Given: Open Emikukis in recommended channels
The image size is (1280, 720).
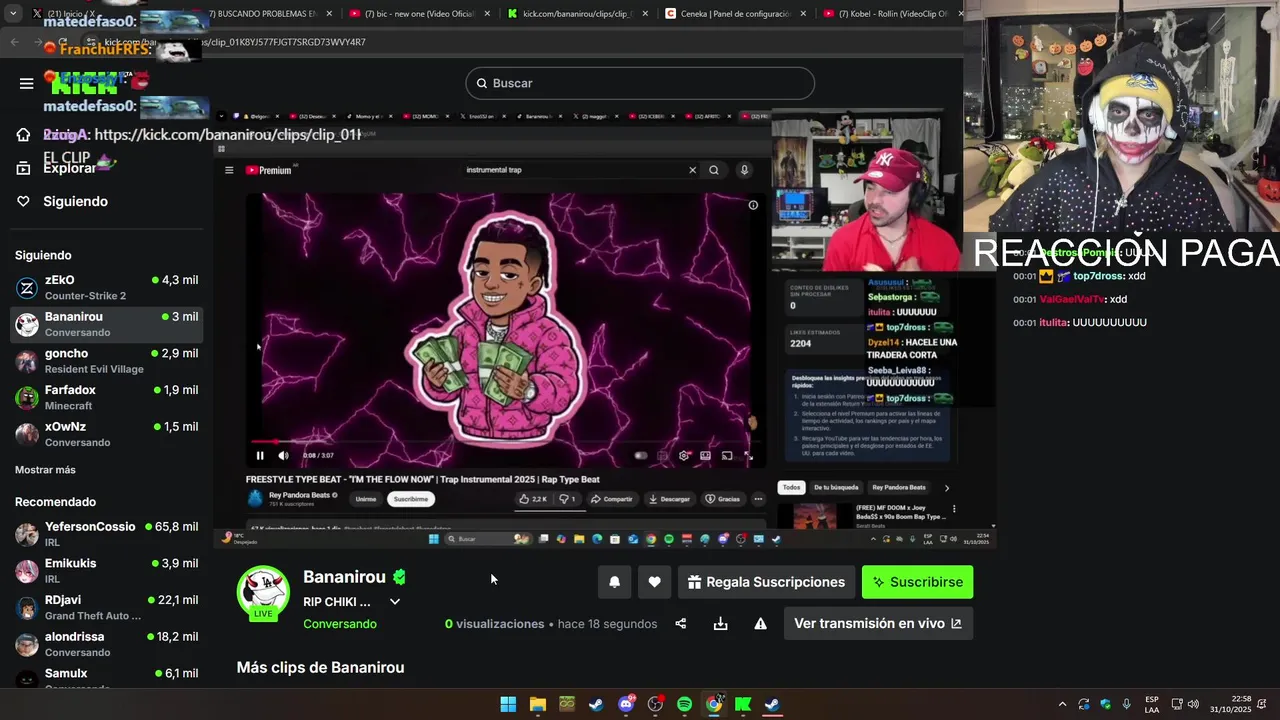Looking at the screenshot, I should pyautogui.click(x=106, y=571).
